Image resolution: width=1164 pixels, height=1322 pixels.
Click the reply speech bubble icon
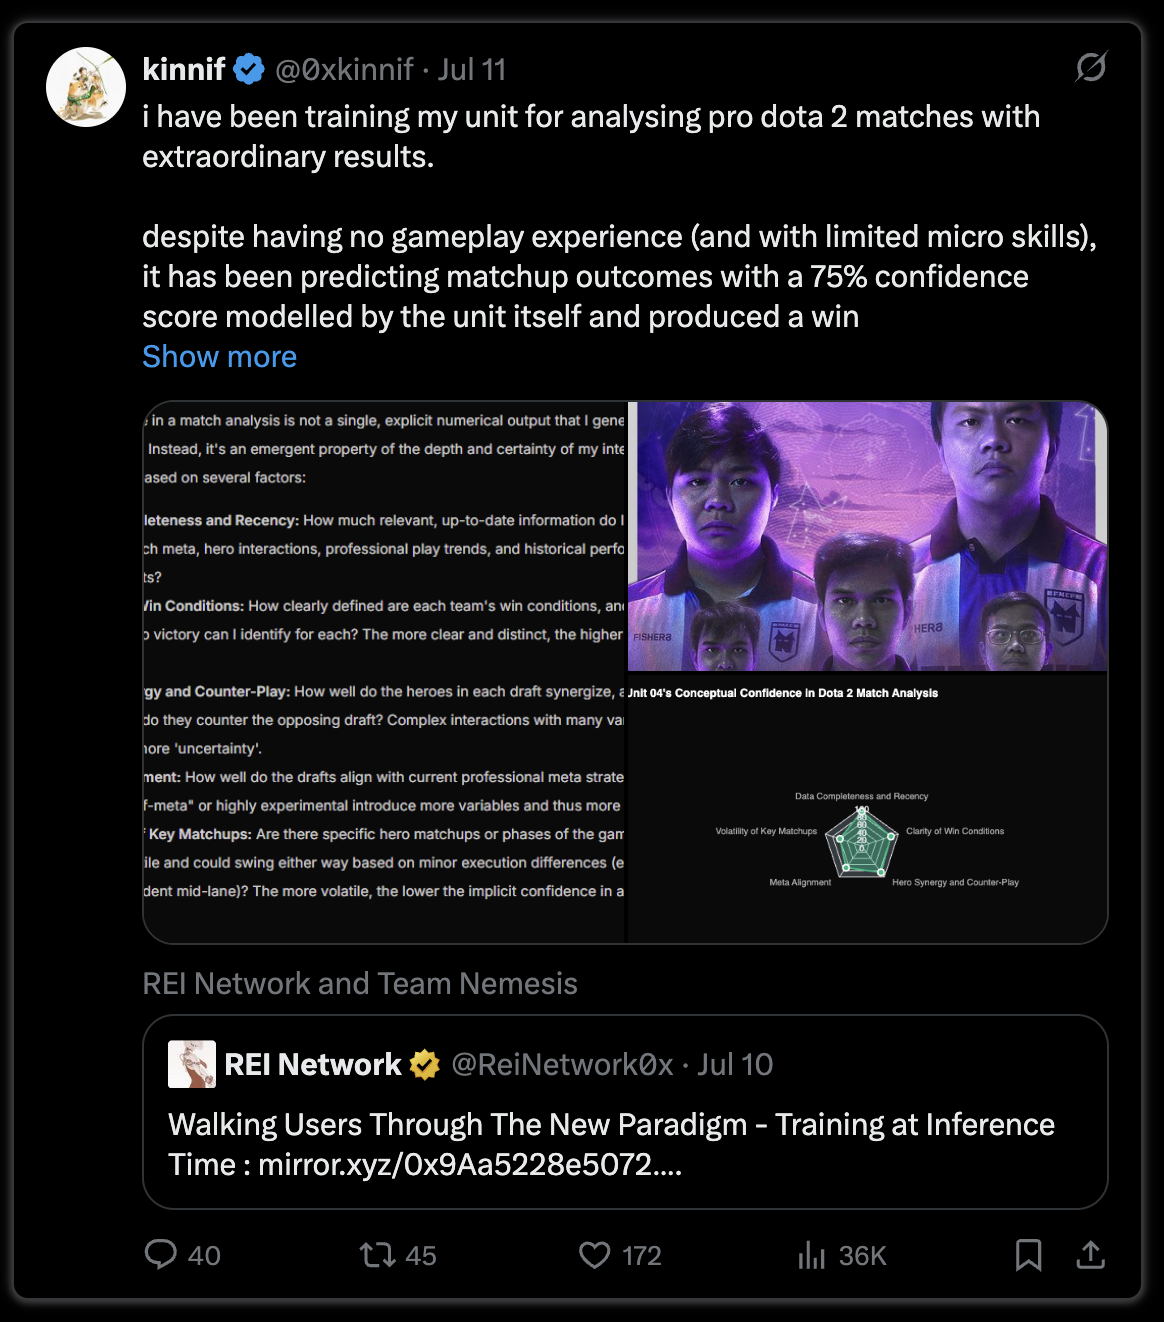(x=161, y=1254)
